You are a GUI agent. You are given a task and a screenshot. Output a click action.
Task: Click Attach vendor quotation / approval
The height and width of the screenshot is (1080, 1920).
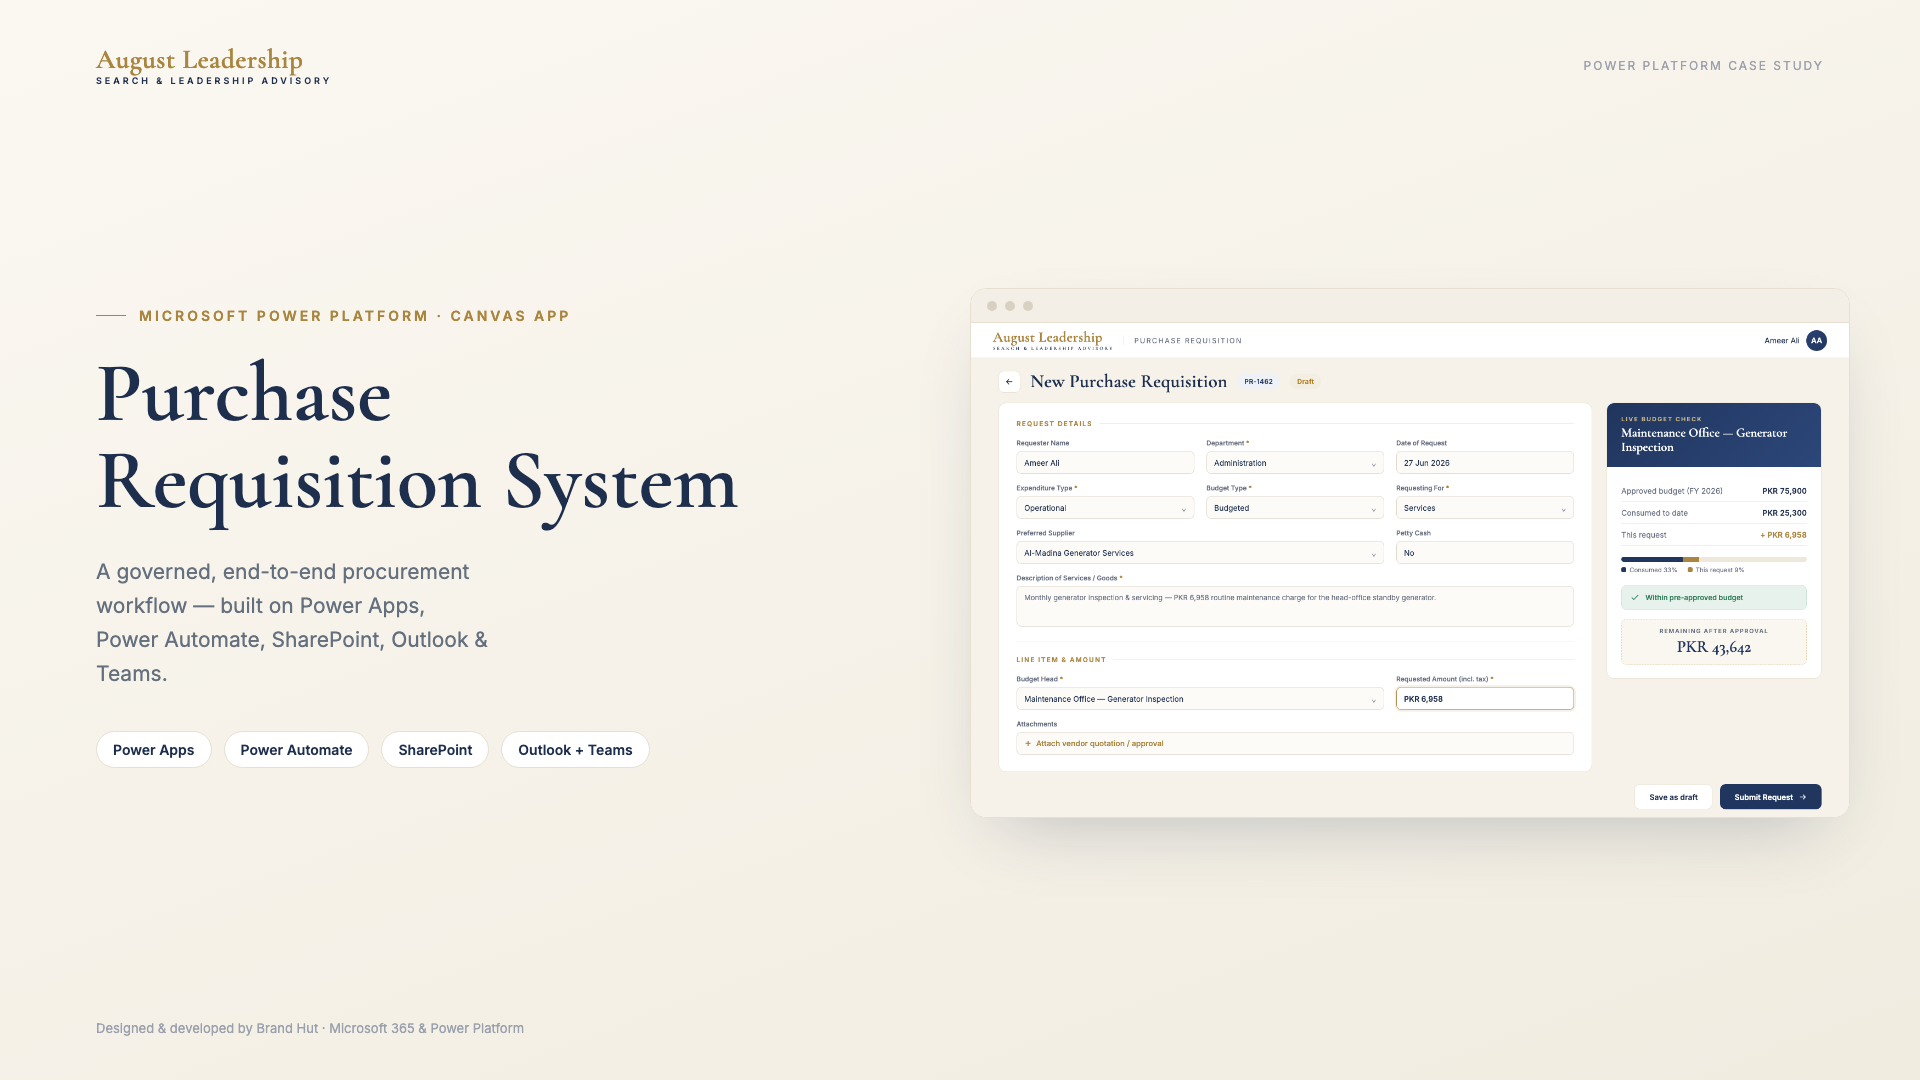tap(1294, 743)
